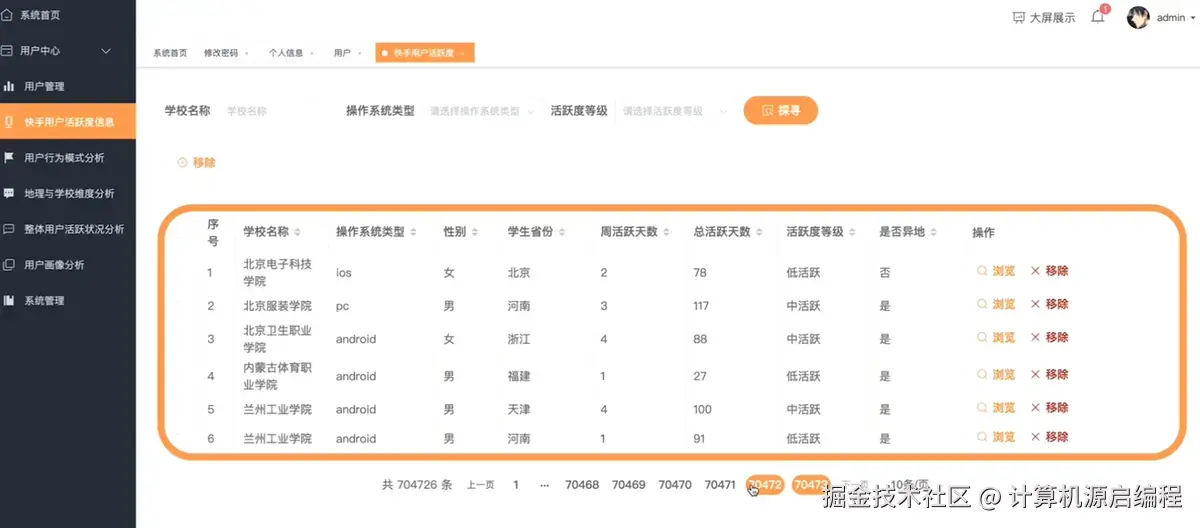Click 浏览 for 北京服装学院 row

point(996,304)
